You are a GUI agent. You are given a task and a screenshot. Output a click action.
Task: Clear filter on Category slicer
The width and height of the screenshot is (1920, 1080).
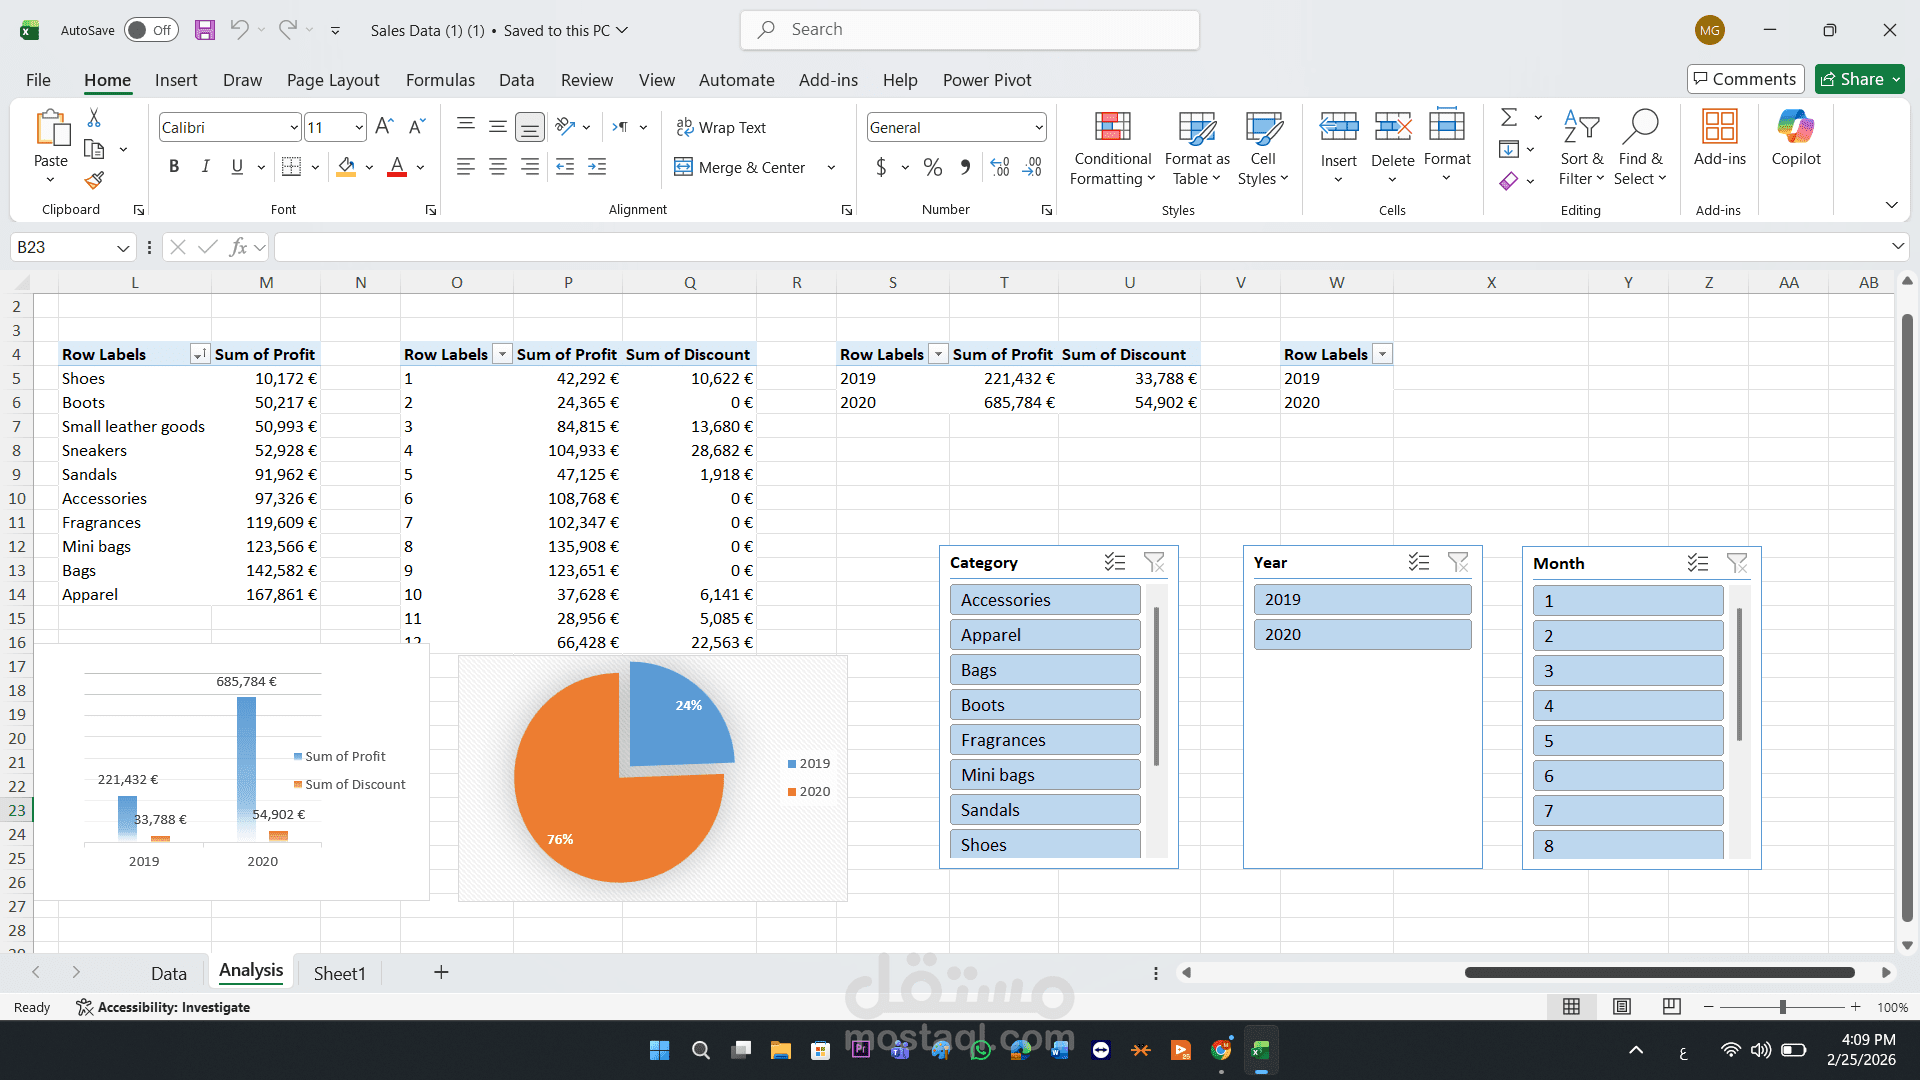pos(1154,563)
